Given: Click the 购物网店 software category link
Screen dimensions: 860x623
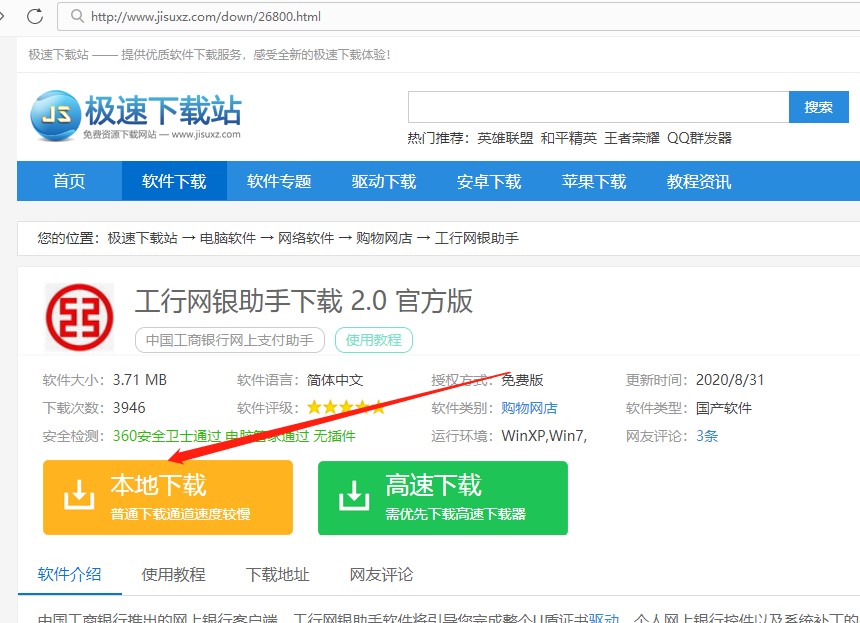Looking at the screenshot, I should coord(529,408).
